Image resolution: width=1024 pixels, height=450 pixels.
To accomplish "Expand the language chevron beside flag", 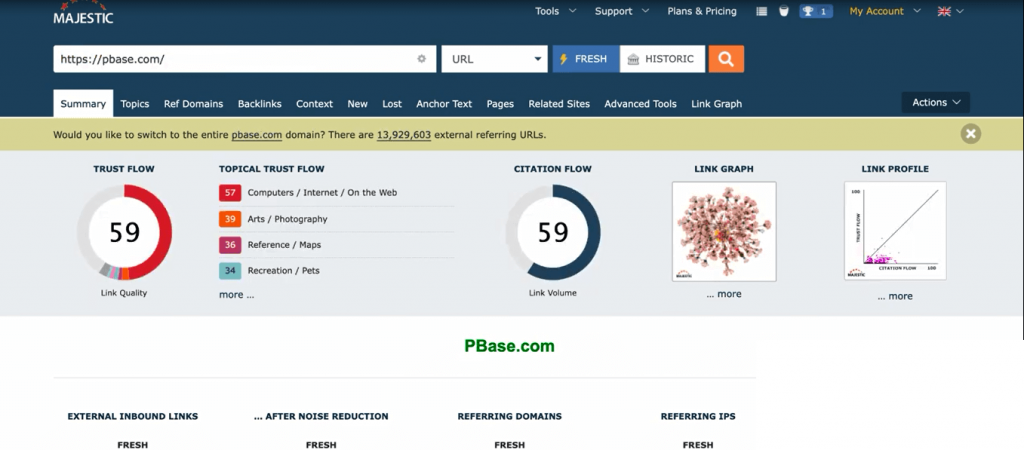I will (x=959, y=11).
